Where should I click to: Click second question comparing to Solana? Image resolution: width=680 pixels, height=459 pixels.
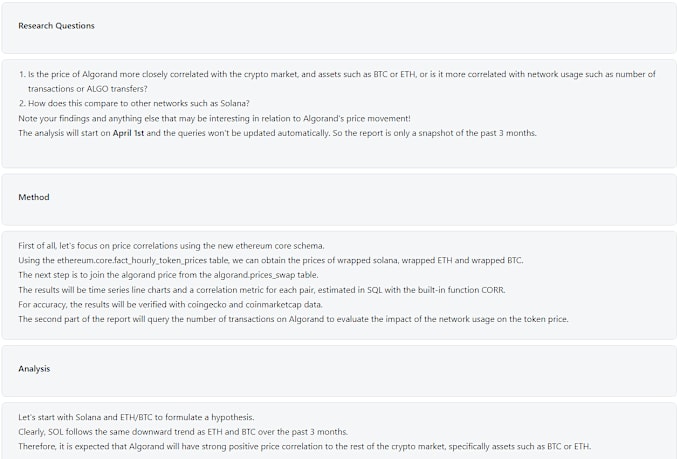coord(134,104)
